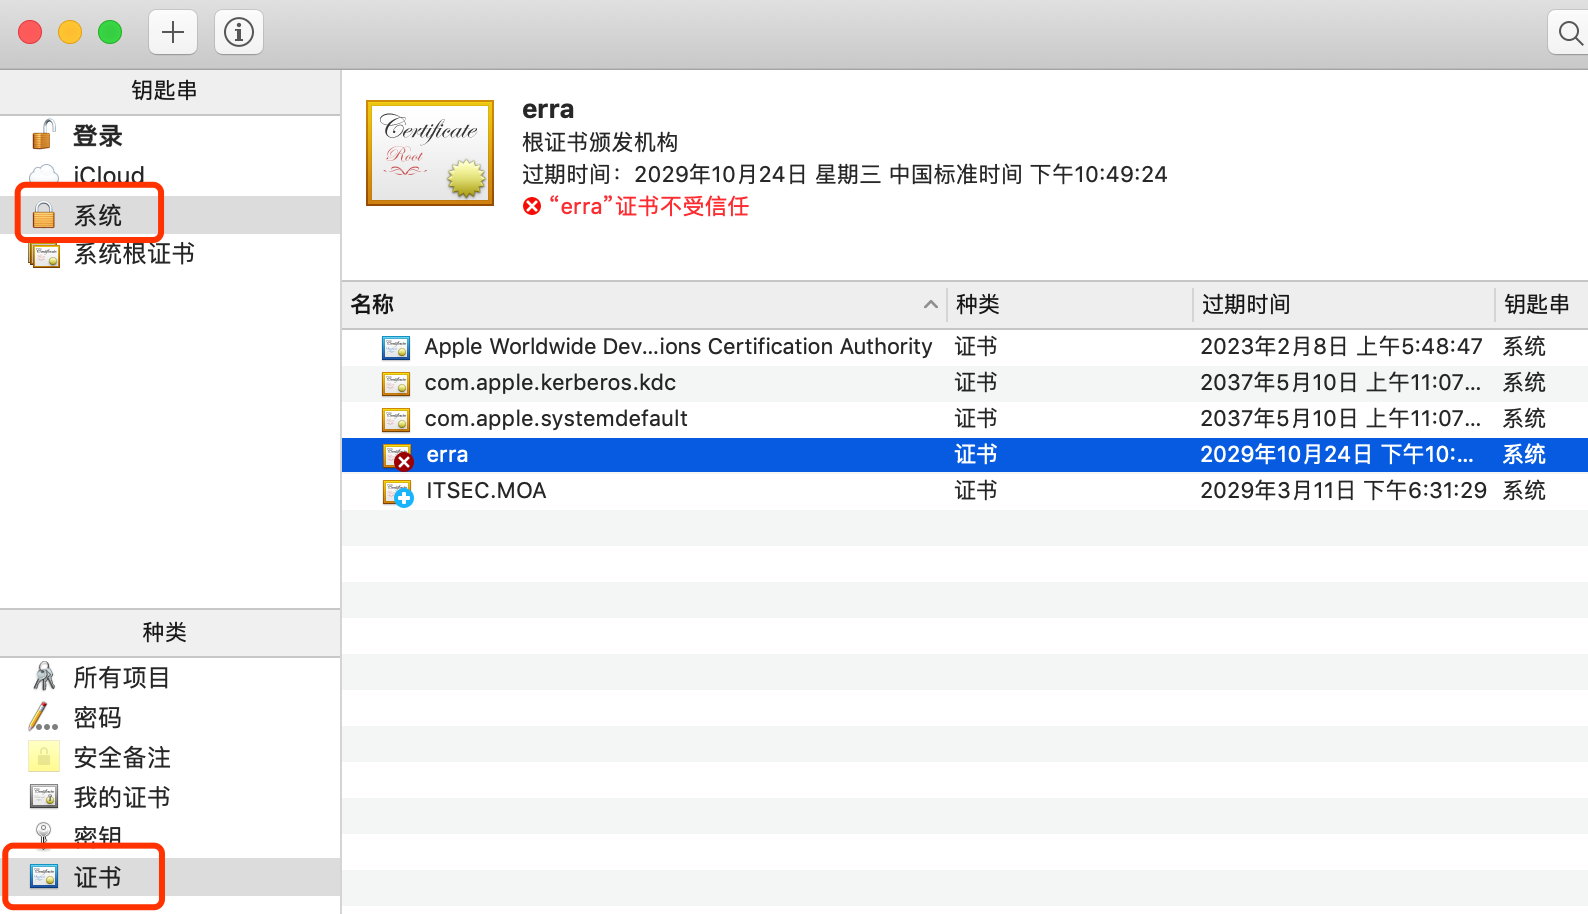Select com.apple.kerberos.kdc certificate
The image size is (1588, 914).
coord(550,383)
